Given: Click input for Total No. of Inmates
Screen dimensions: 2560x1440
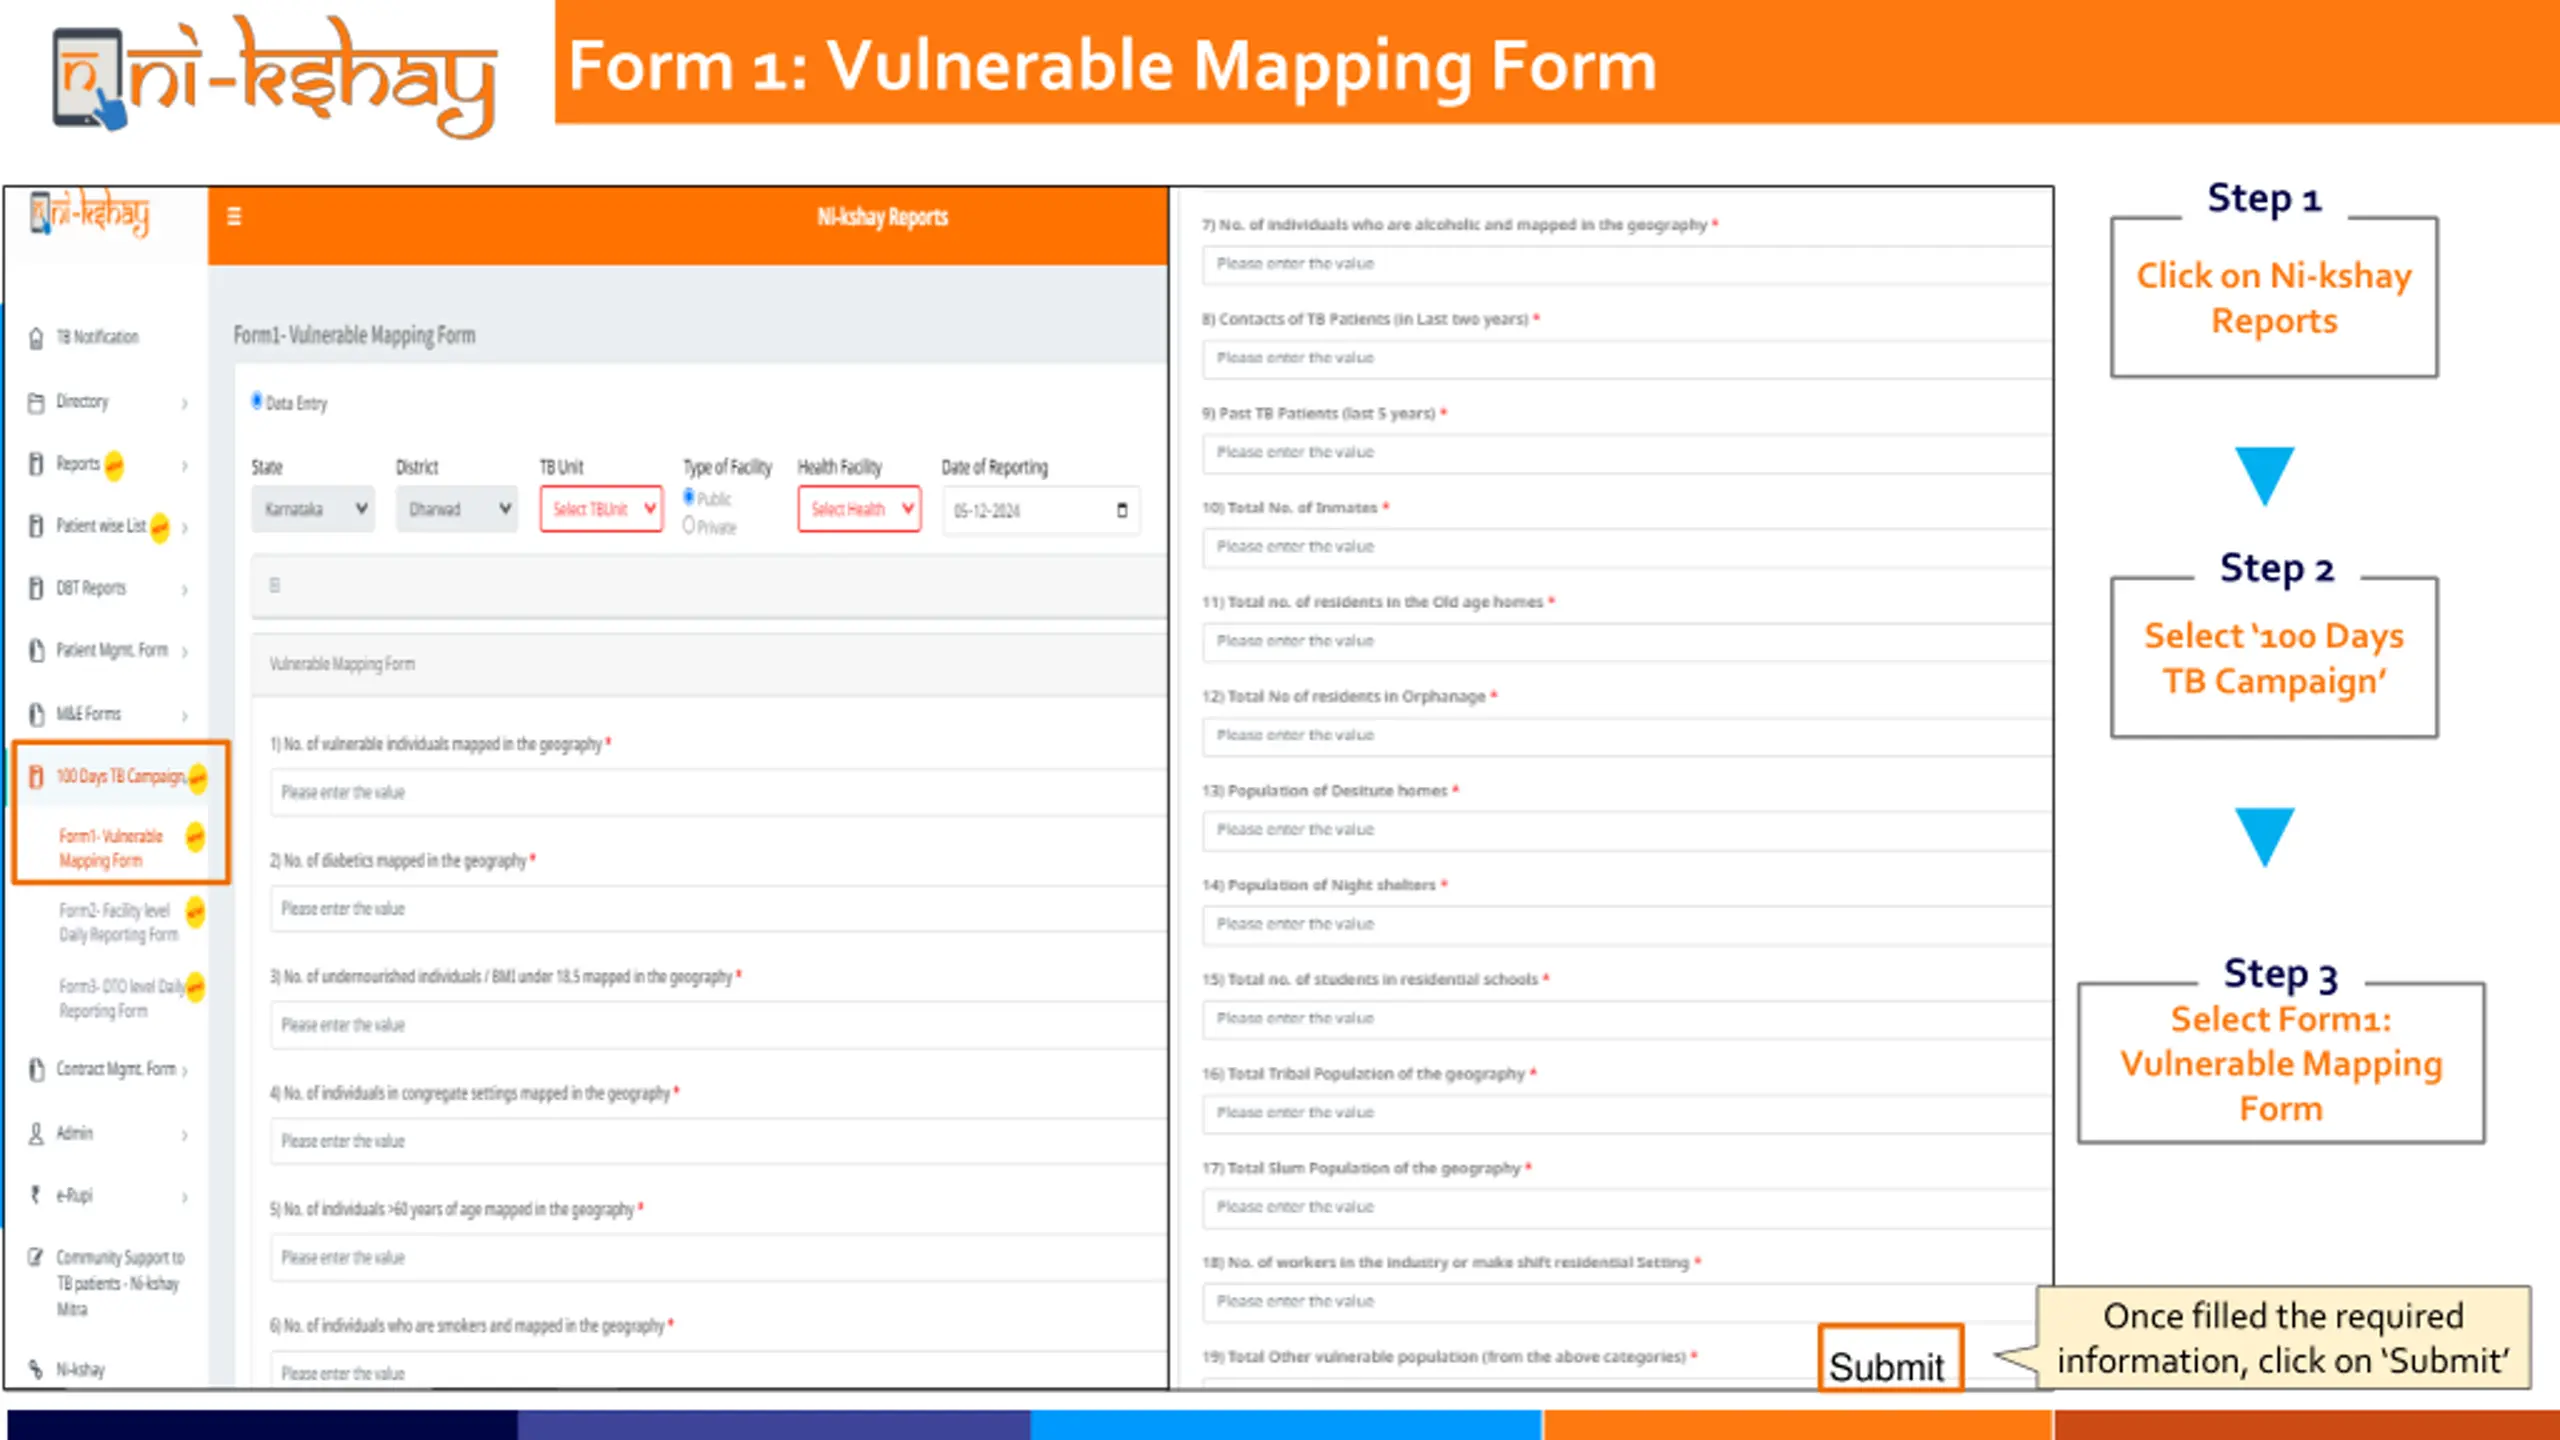Looking at the screenshot, I should point(1627,547).
